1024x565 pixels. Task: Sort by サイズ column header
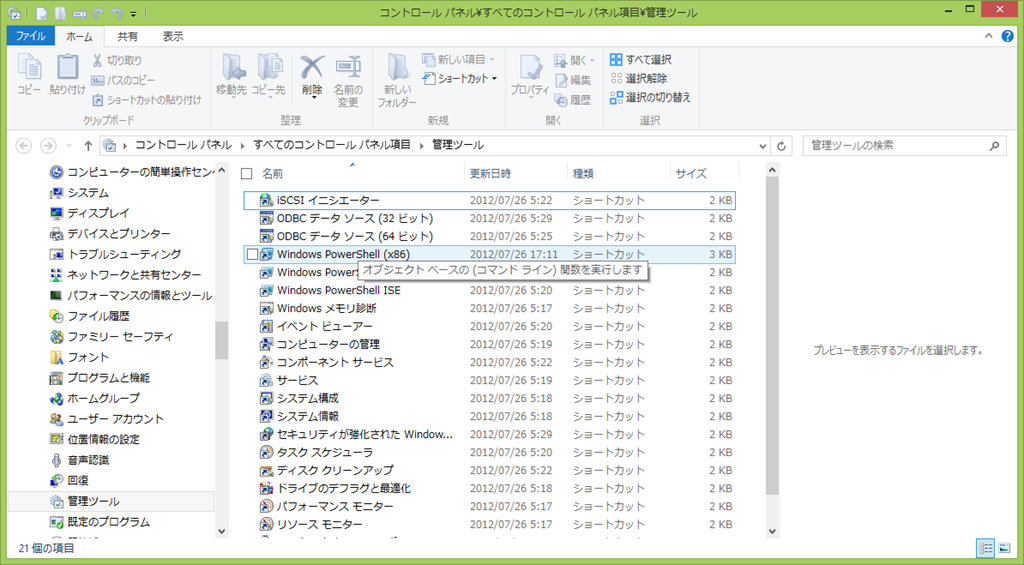point(705,174)
